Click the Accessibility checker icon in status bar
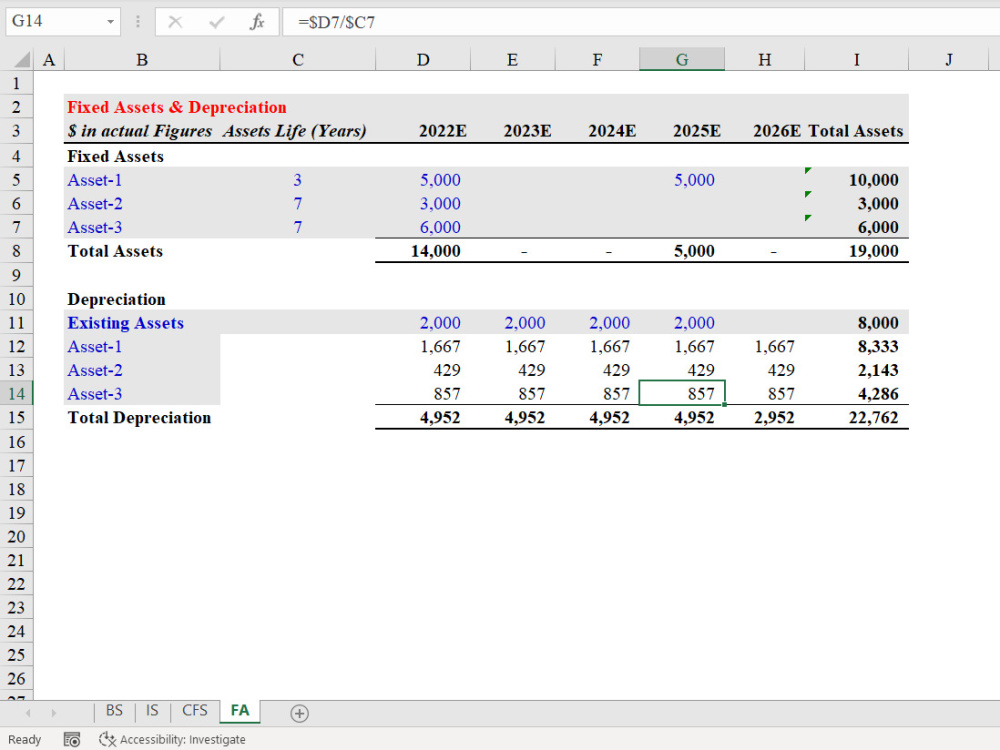This screenshot has width=1000, height=750. click(x=104, y=739)
